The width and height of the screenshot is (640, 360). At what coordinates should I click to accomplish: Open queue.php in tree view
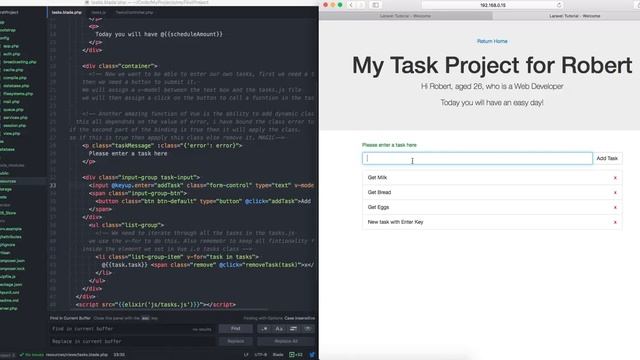(x=13, y=110)
